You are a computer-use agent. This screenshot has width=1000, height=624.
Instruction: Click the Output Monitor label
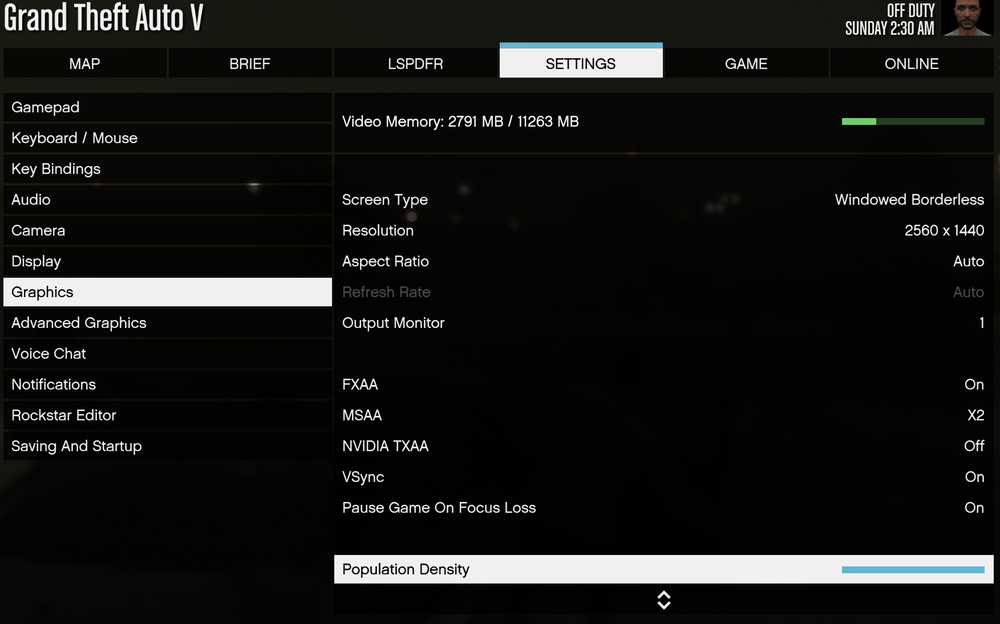[x=393, y=323]
